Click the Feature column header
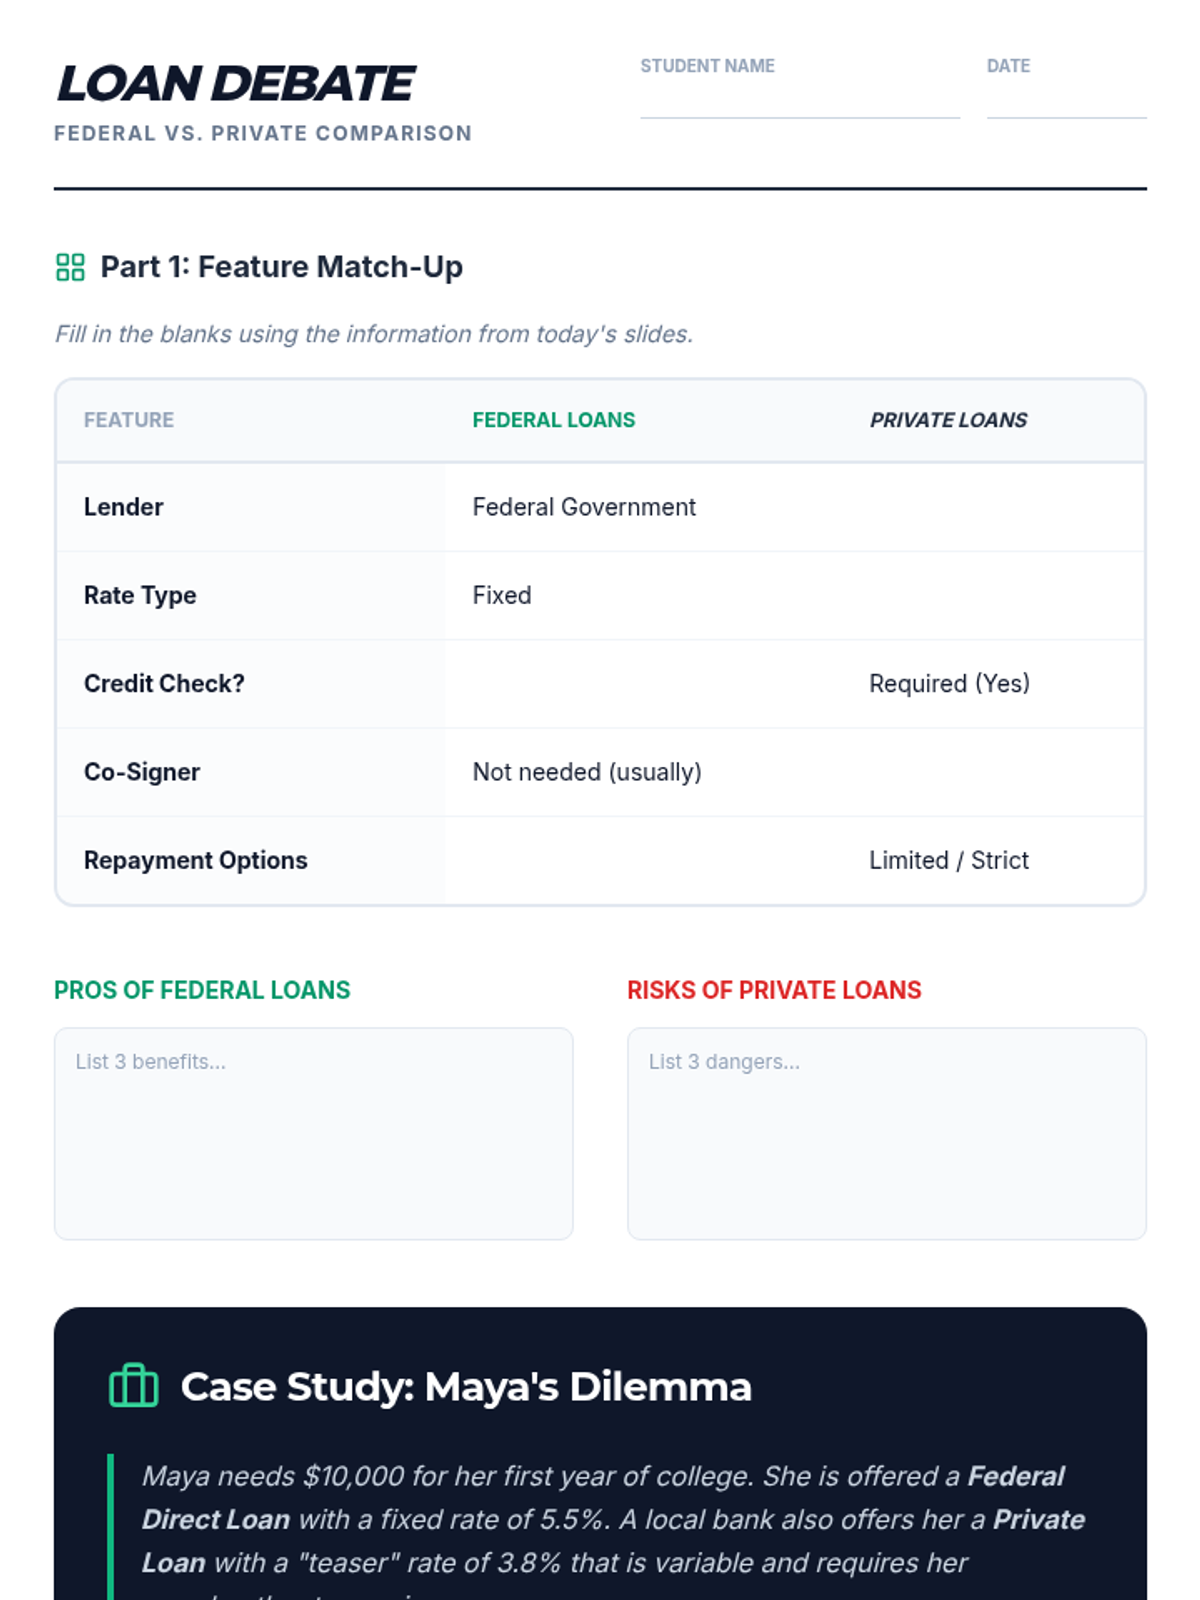 tap(129, 420)
